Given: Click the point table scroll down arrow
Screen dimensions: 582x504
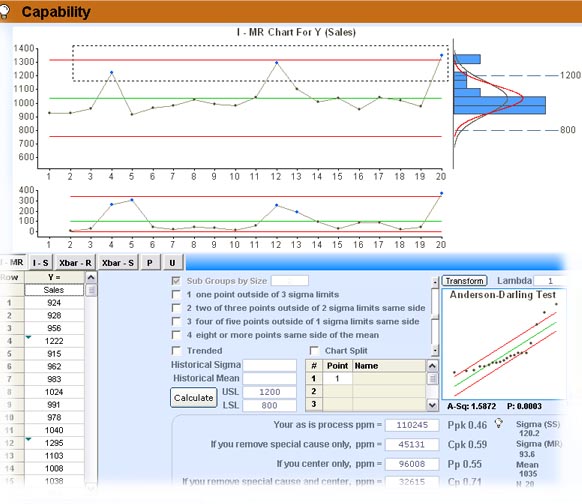Looking at the screenshot, I should 432,405.
